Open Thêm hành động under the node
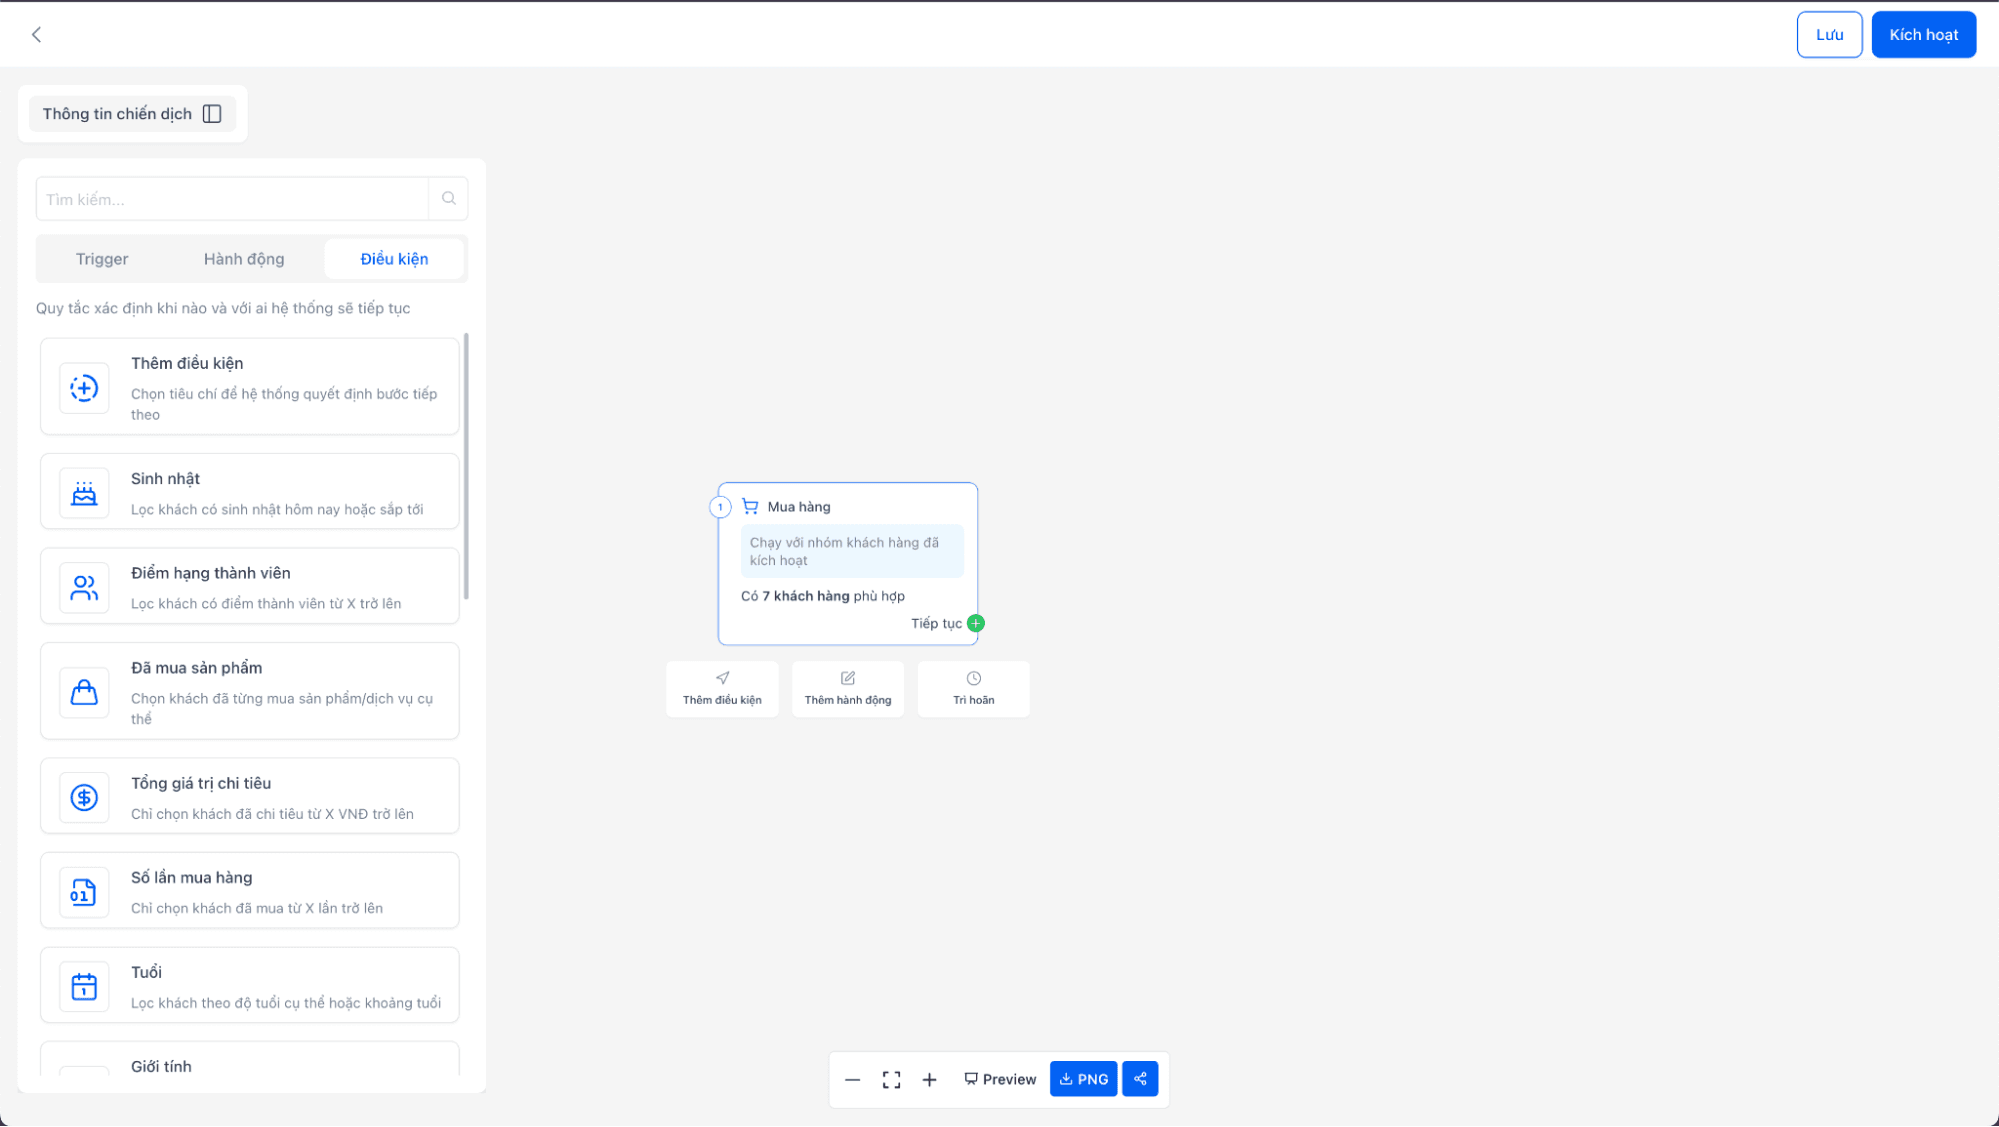 (x=847, y=689)
